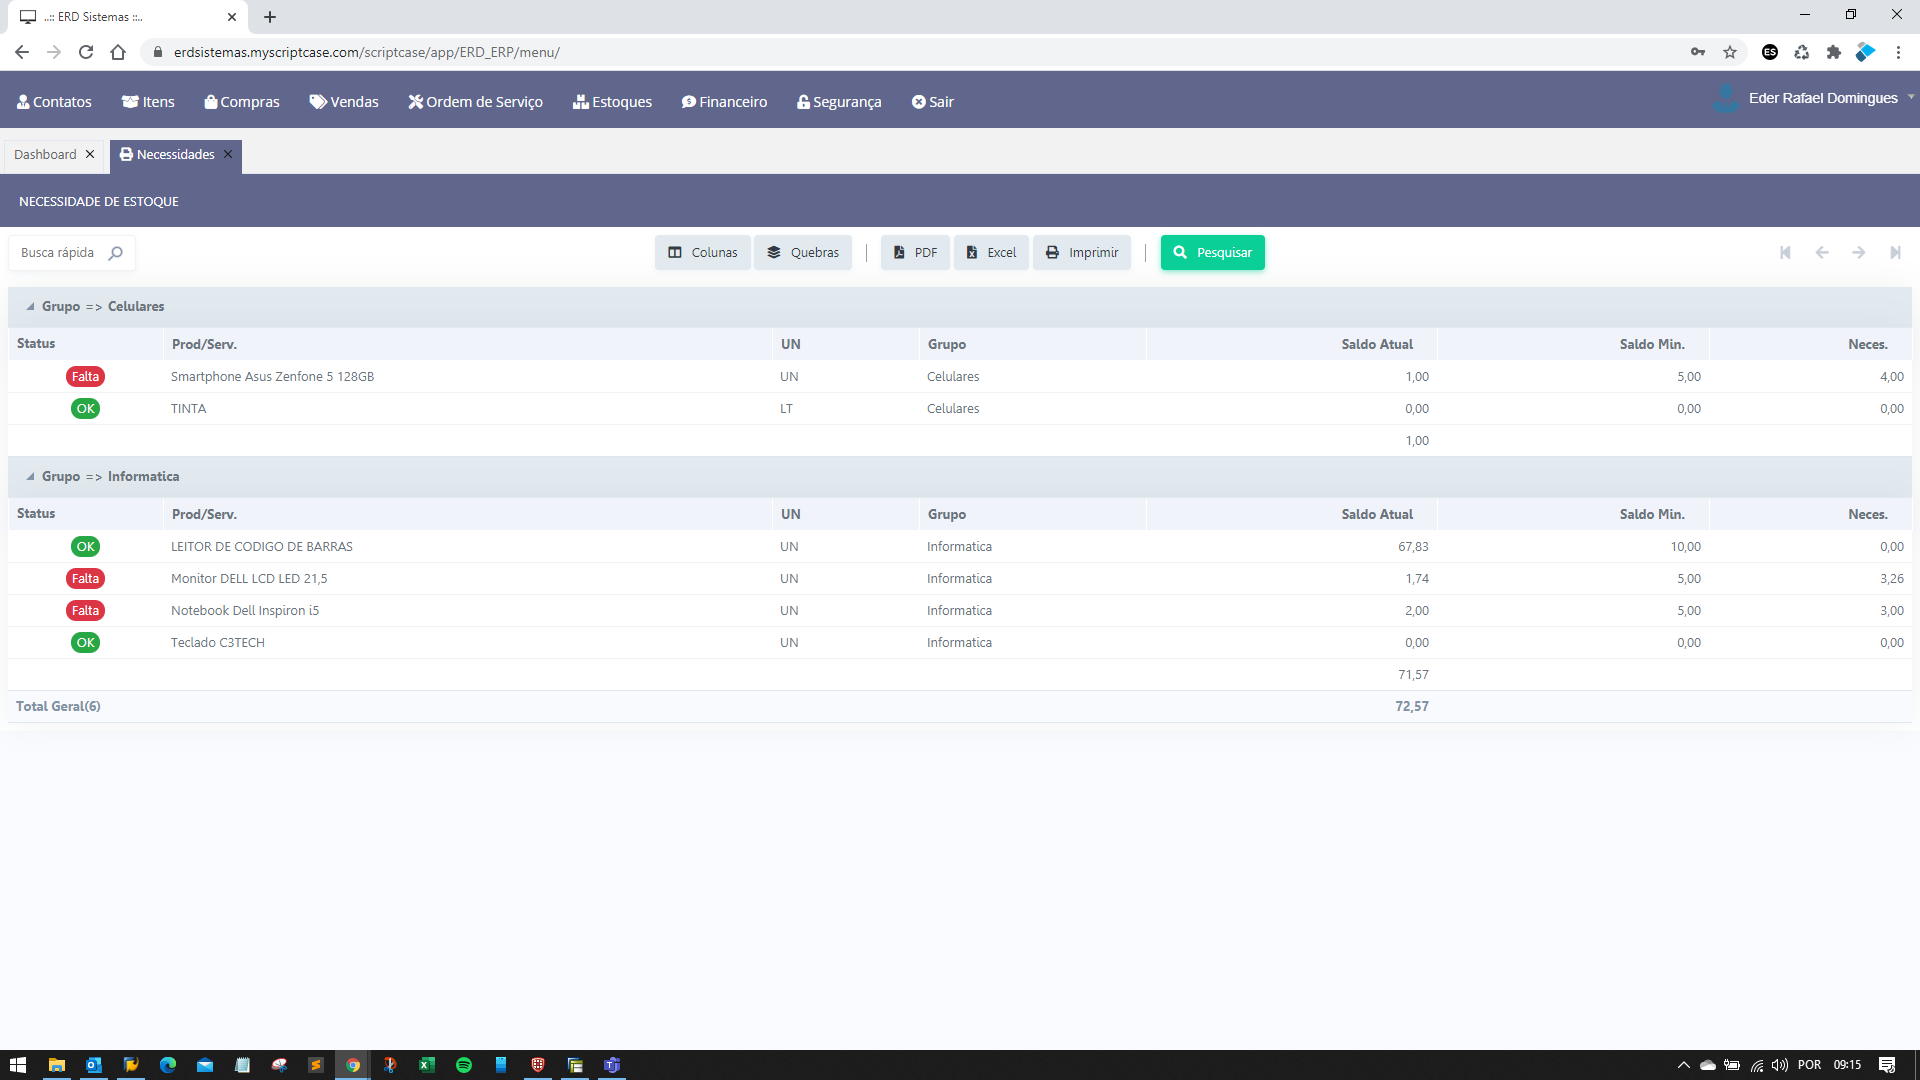Image resolution: width=1920 pixels, height=1080 pixels.
Task: Sort Celulares group by Saldo Atual header
Action: point(1377,344)
